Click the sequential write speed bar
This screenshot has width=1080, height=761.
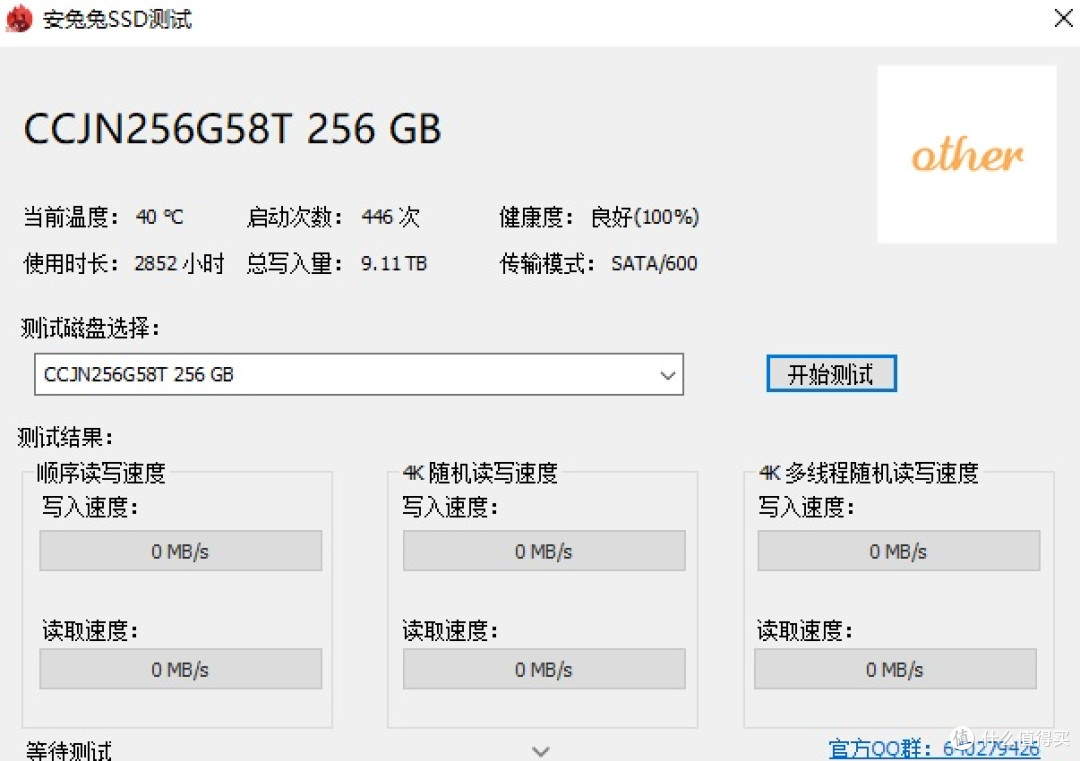click(180, 551)
